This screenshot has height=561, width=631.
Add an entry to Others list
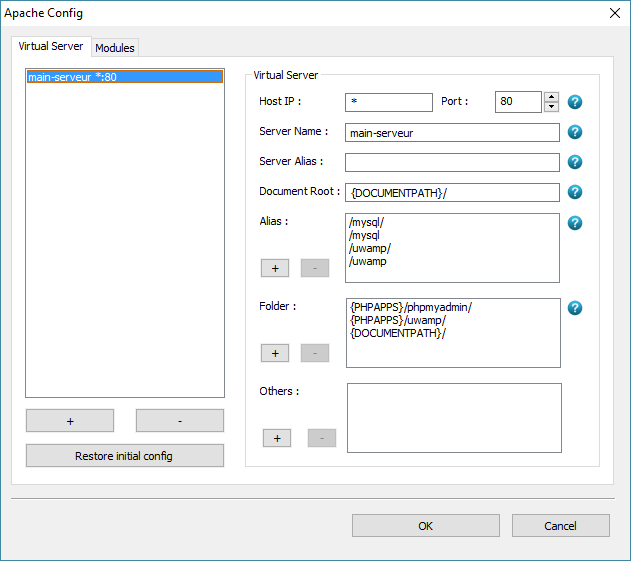click(277, 438)
